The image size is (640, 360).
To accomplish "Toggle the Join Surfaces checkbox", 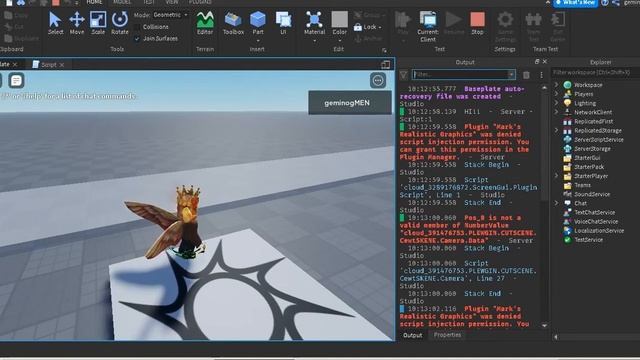I will (x=137, y=39).
